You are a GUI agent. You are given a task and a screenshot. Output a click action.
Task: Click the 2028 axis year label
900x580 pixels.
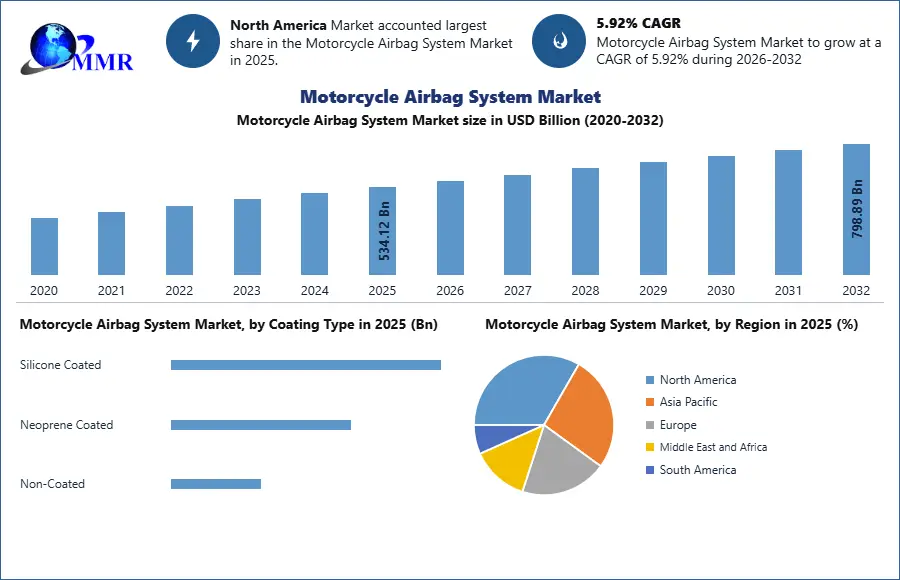tap(585, 291)
